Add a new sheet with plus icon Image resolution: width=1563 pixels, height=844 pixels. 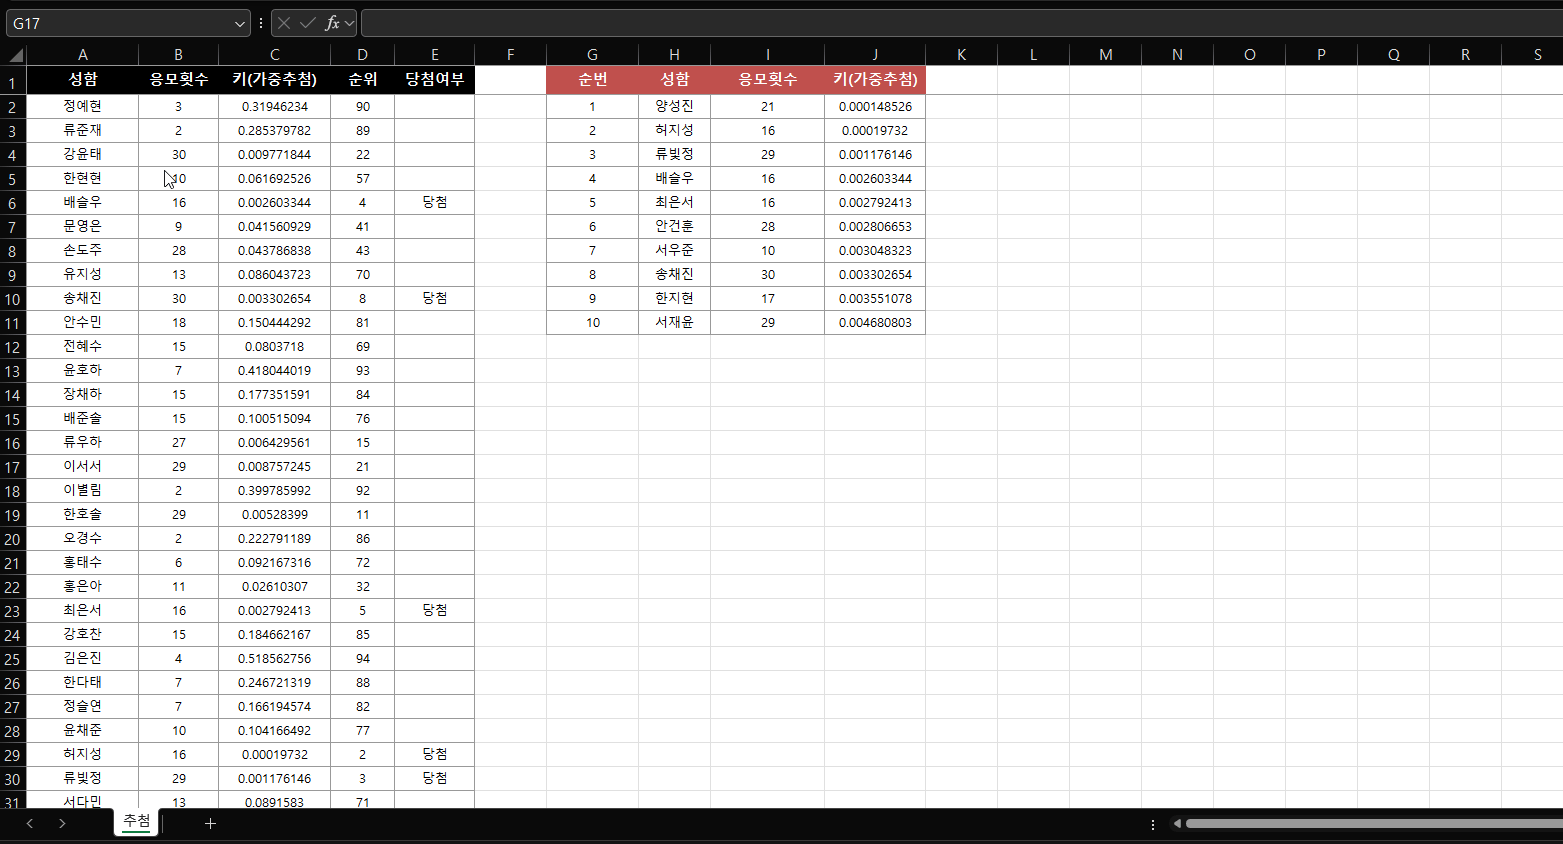tap(210, 823)
